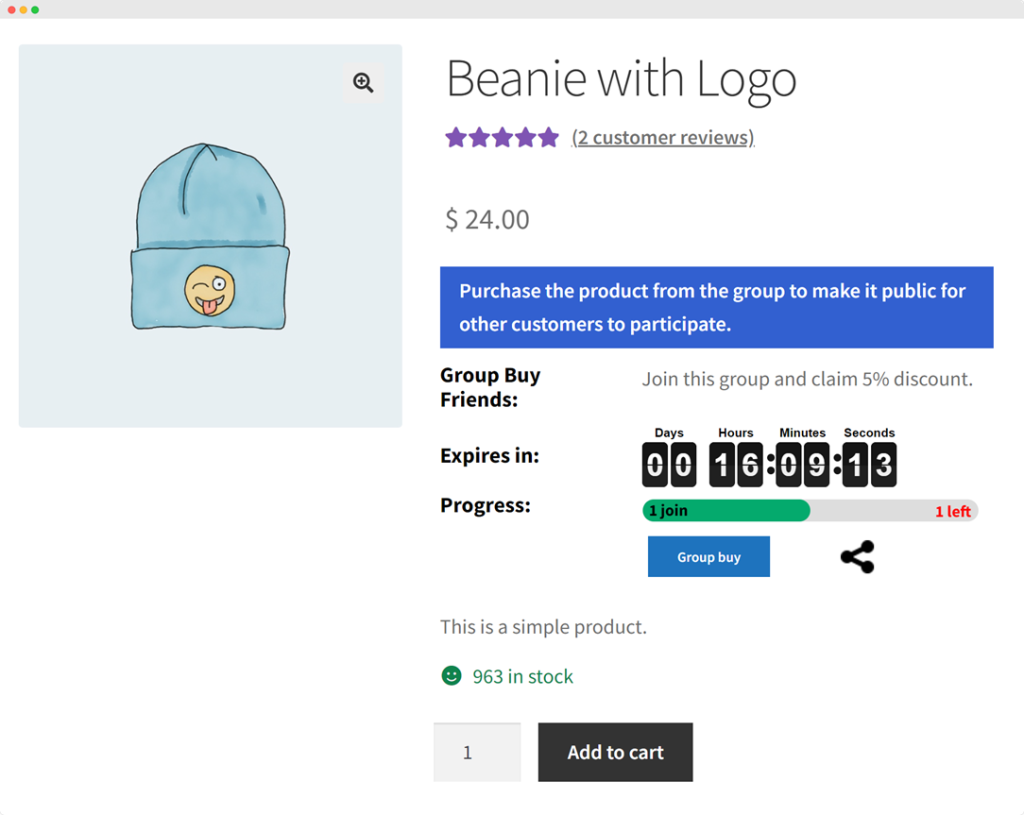Click the countdown timer hours digits
1024x815 pixels.
click(x=735, y=465)
